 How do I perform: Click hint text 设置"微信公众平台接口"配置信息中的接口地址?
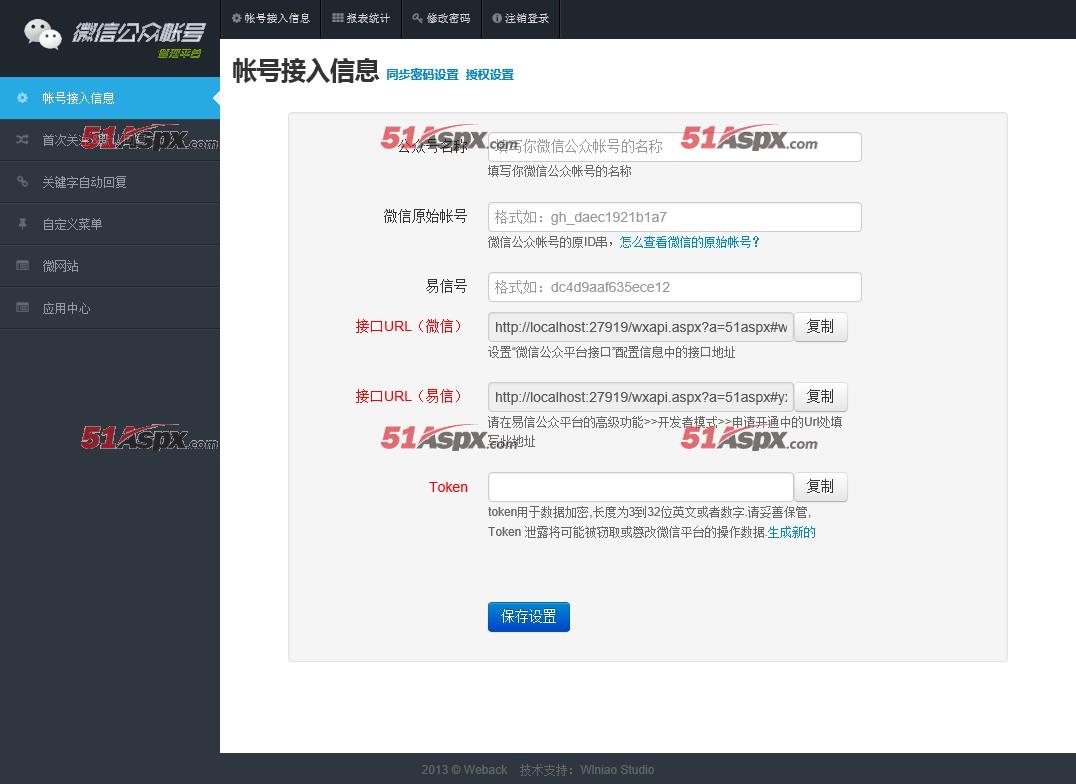point(611,352)
